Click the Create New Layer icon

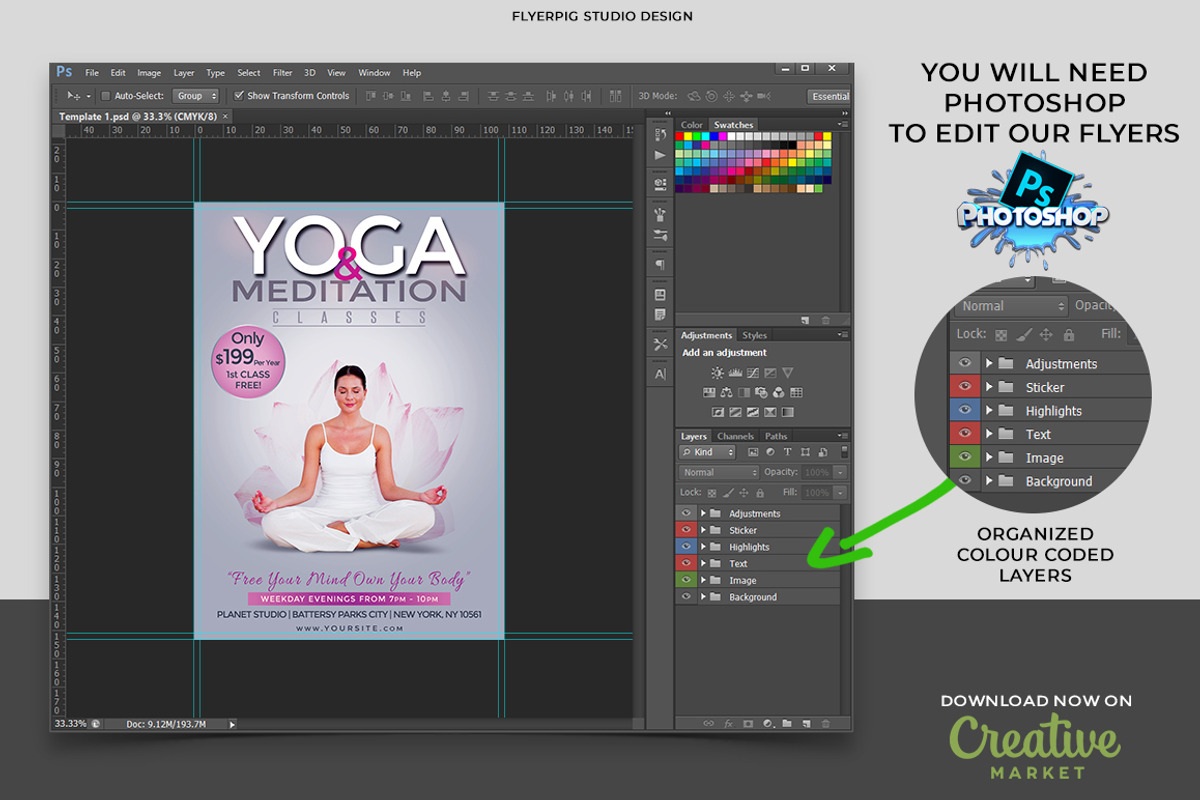pos(806,724)
